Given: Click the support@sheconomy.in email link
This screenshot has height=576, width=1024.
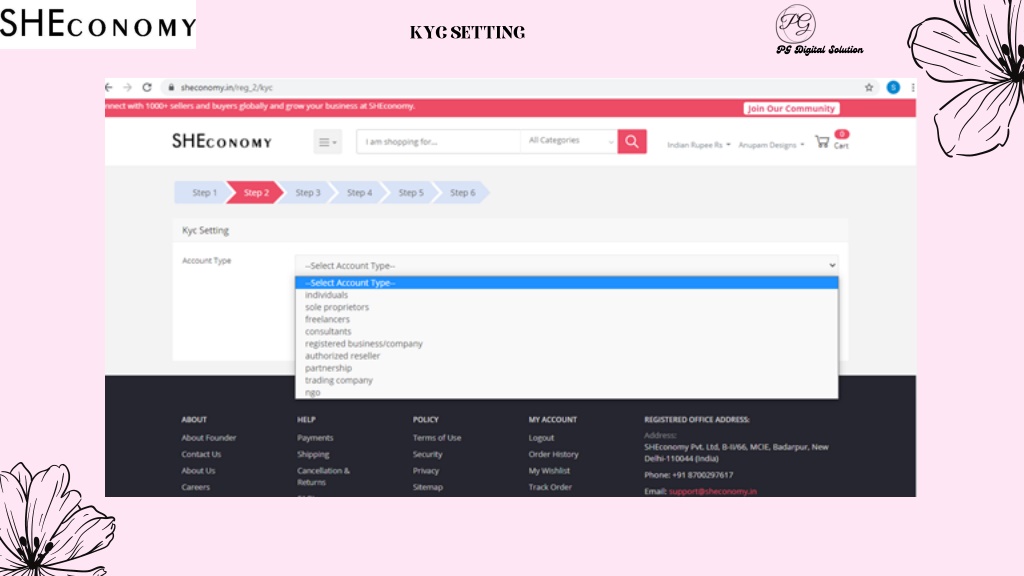Looking at the screenshot, I should point(712,492).
